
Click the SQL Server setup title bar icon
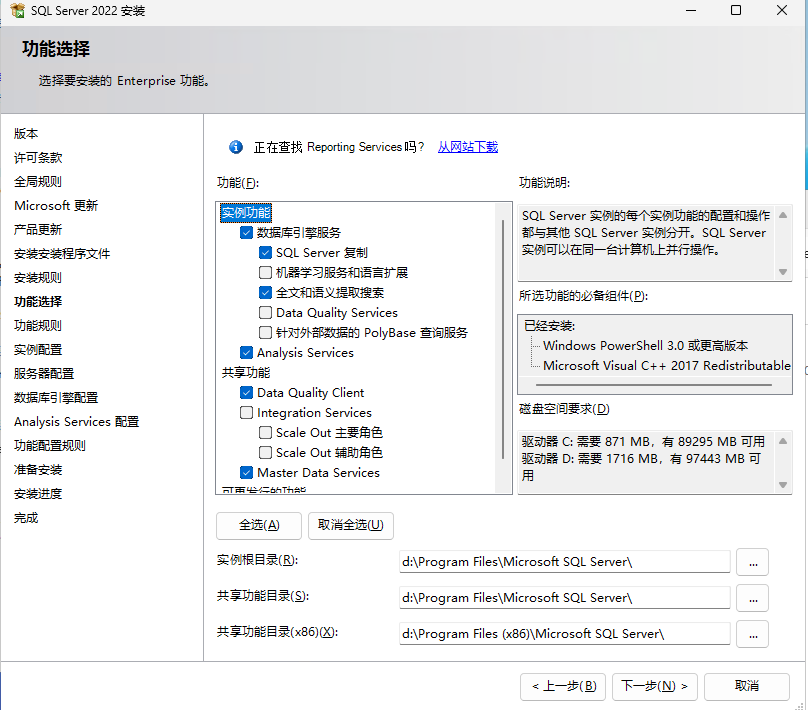(18, 10)
